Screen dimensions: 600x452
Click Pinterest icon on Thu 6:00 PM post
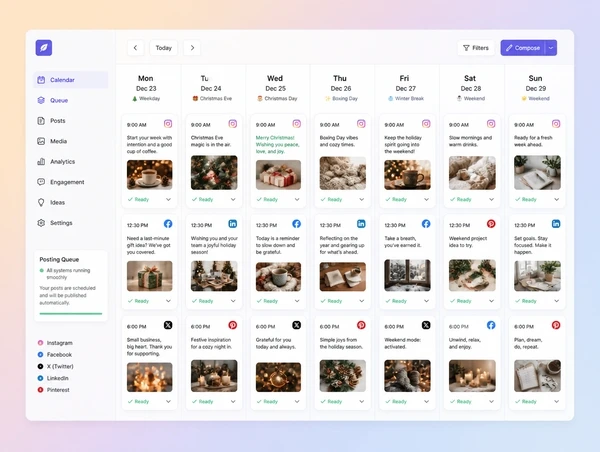[361, 325]
